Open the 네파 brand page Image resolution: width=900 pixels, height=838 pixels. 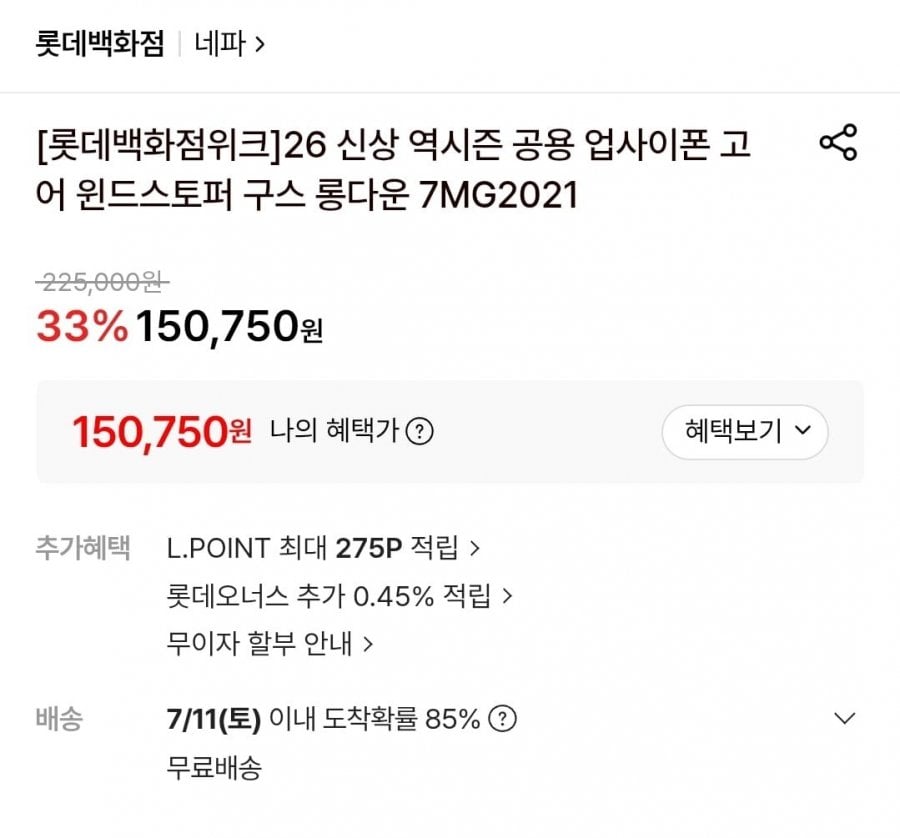pyautogui.click(x=220, y=44)
